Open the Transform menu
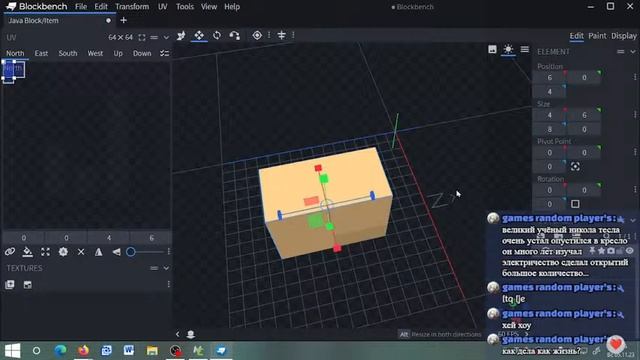Image resolution: width=640 pixels, height=360 pixels. (x=132, y=7)
